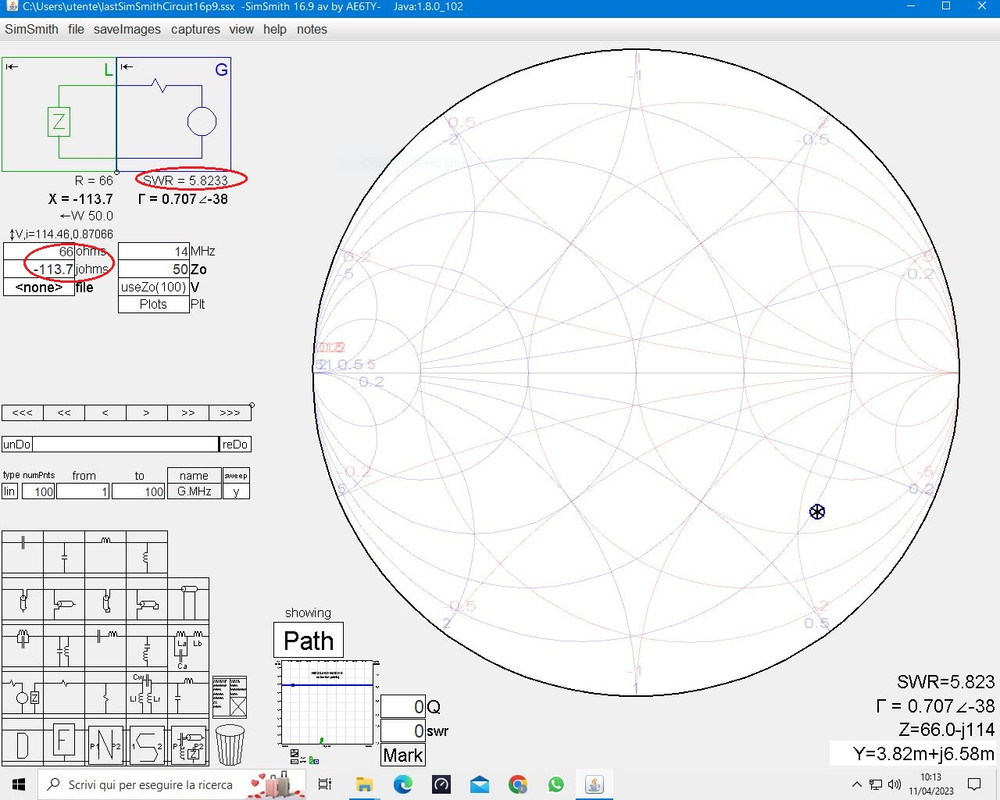Select the S parameter 1-2 block

click(147, 743)
